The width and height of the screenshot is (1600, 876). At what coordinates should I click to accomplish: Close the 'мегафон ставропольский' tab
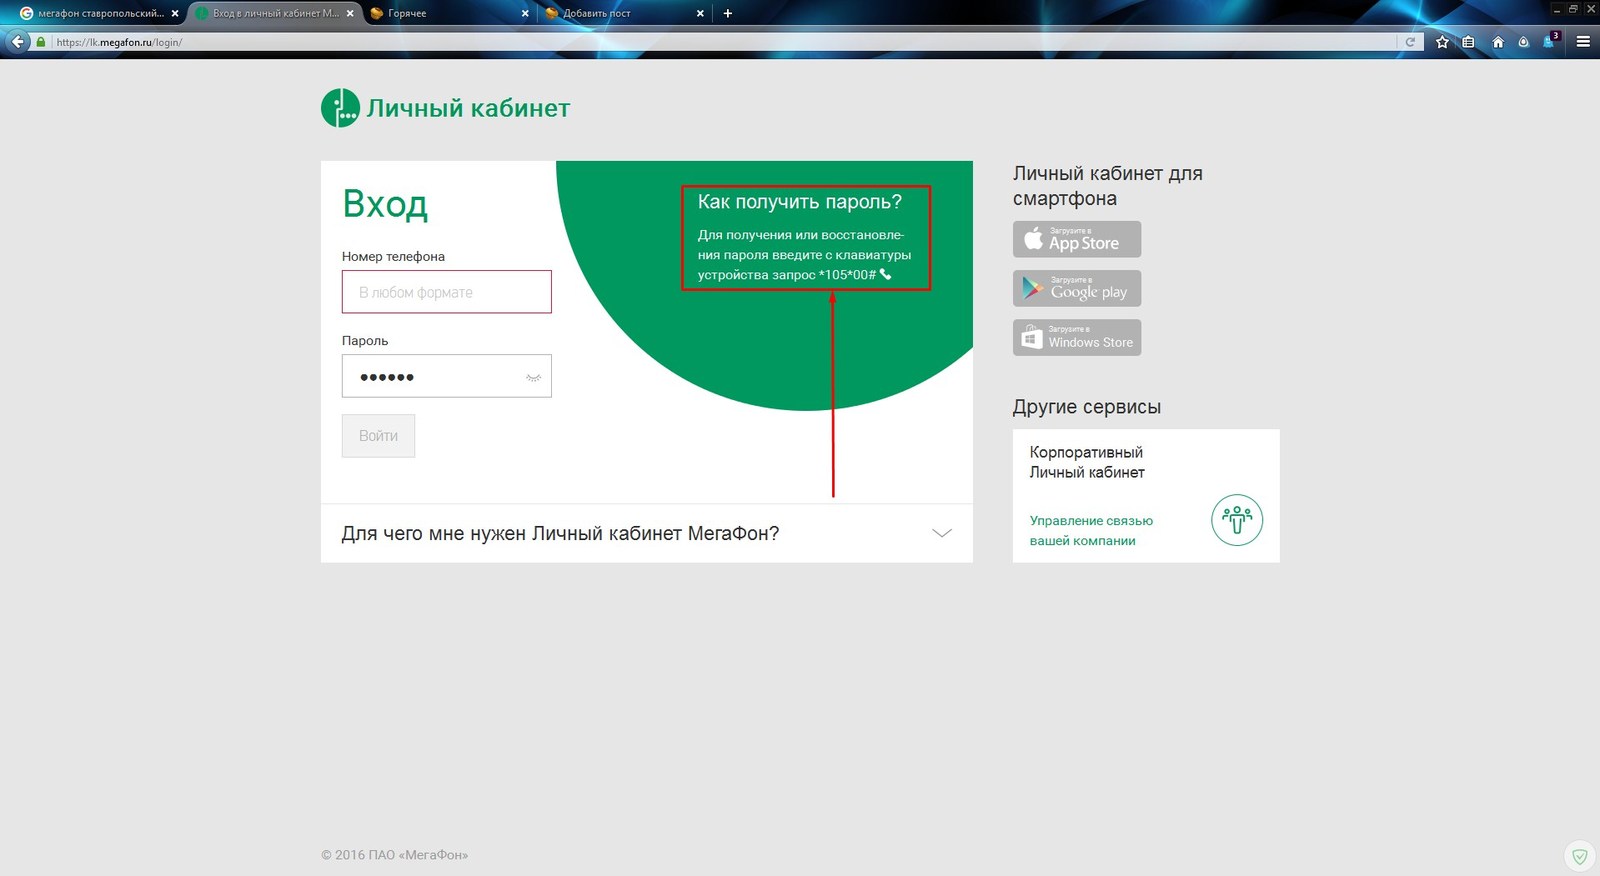[x=175, y=14]
